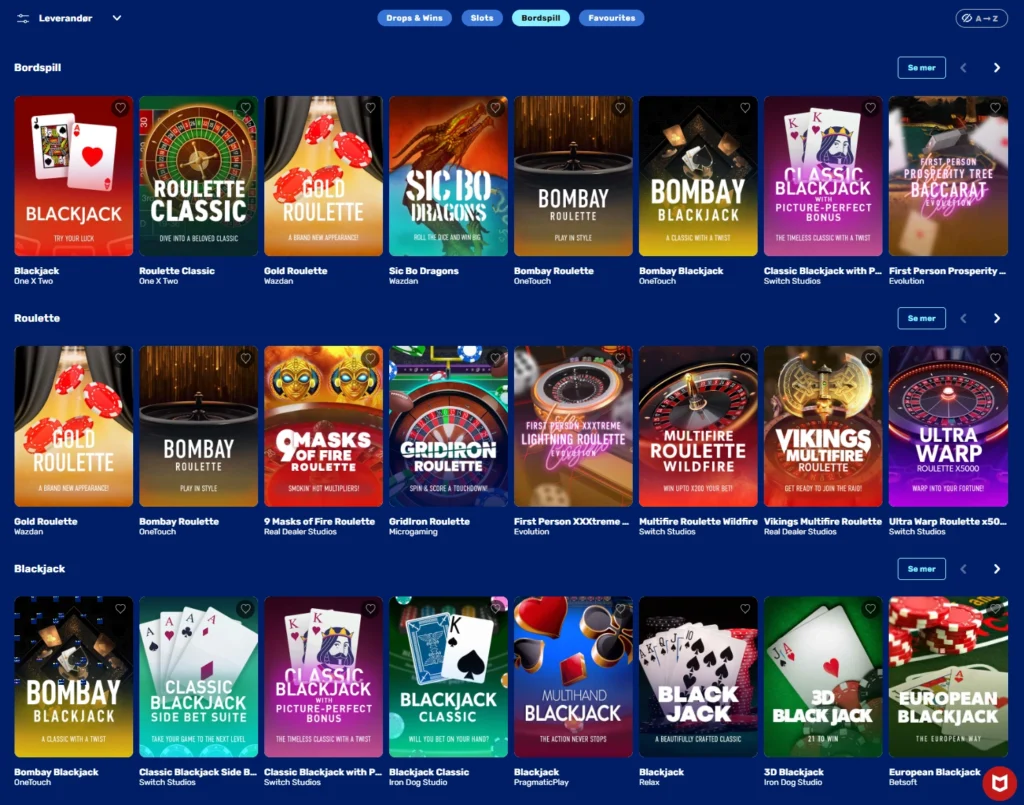Open the Drops & Wins tab
Screen dimensions: 1024x805
tap(414, 18)
